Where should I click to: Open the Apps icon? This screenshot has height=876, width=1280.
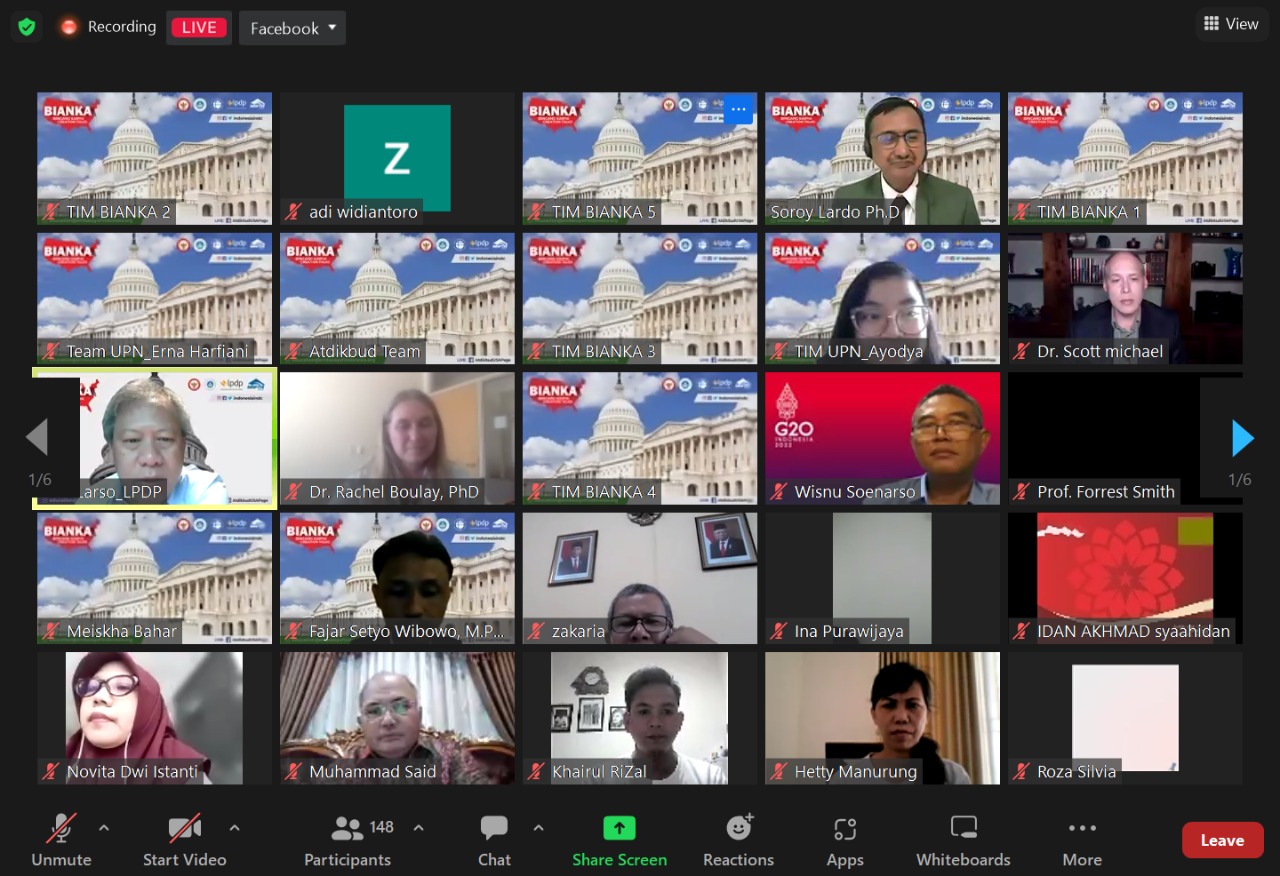845,829
